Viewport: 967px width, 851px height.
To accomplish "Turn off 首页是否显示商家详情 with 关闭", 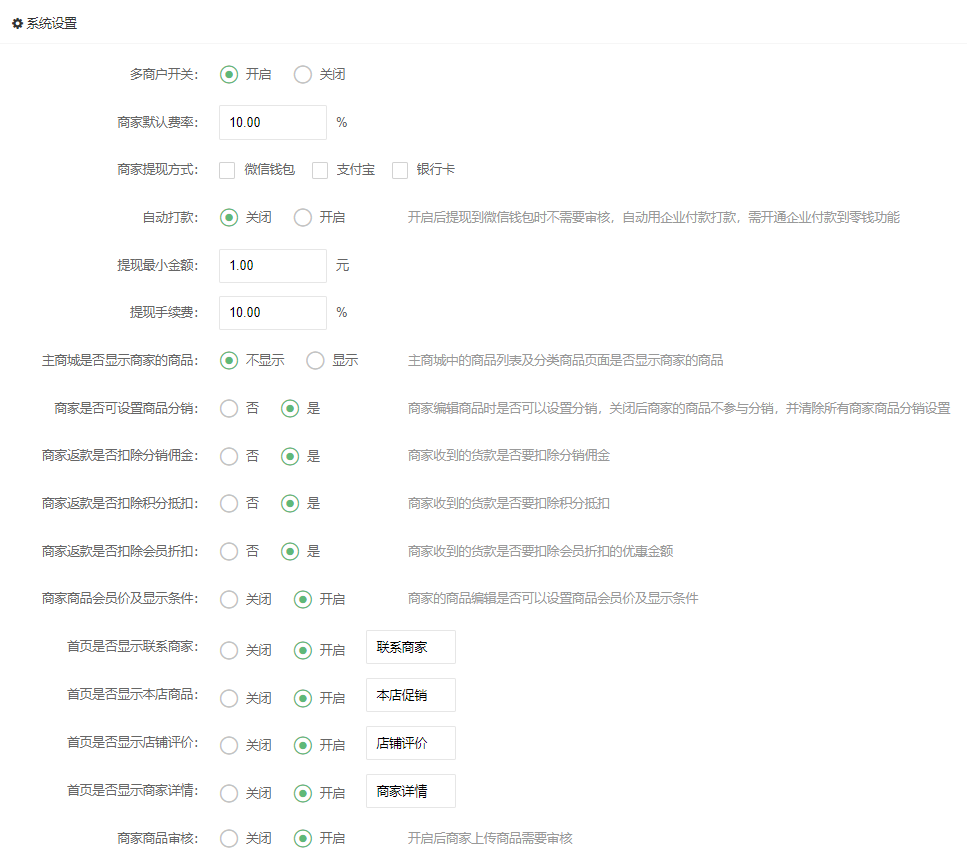I will (229, 793).
